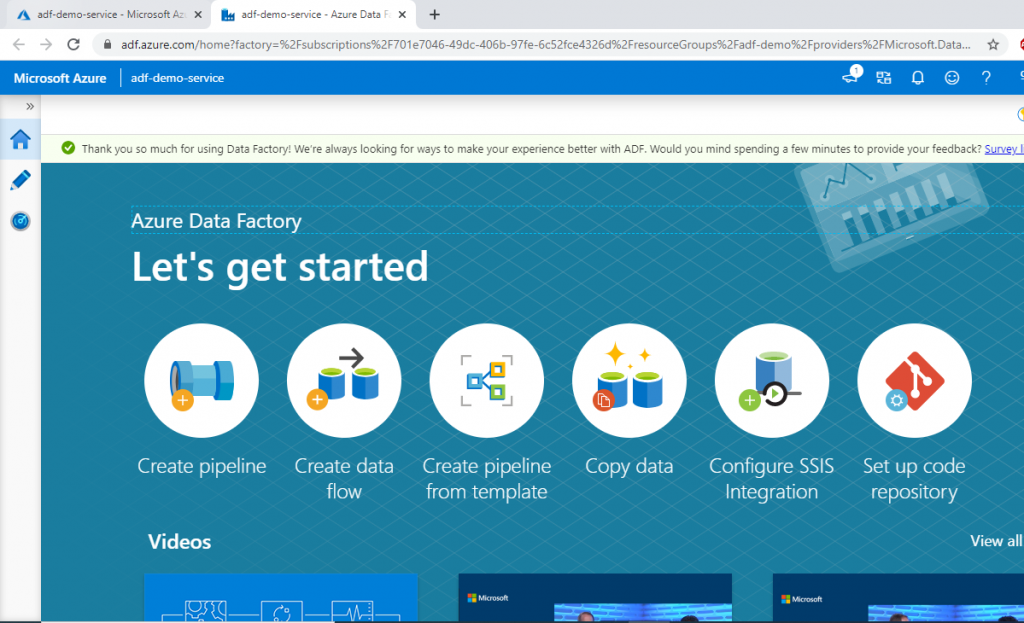1024x623 pixels.
Task: Open the third Microsoft video thumbnail
Action: click(898, 598)
